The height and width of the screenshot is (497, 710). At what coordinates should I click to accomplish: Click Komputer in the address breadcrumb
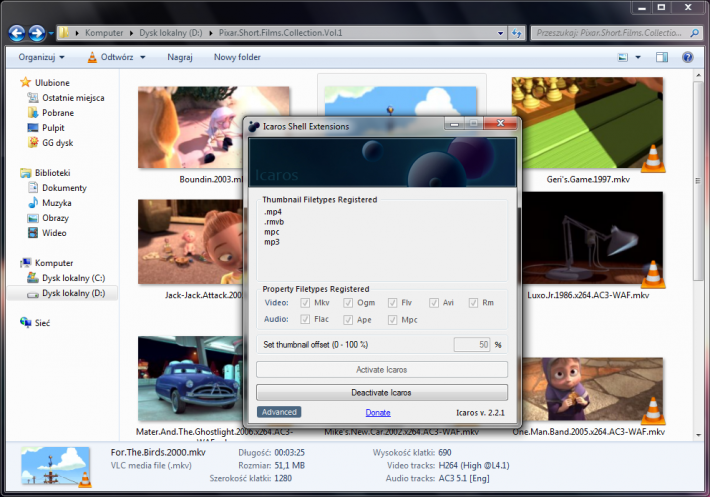point(104,33)
